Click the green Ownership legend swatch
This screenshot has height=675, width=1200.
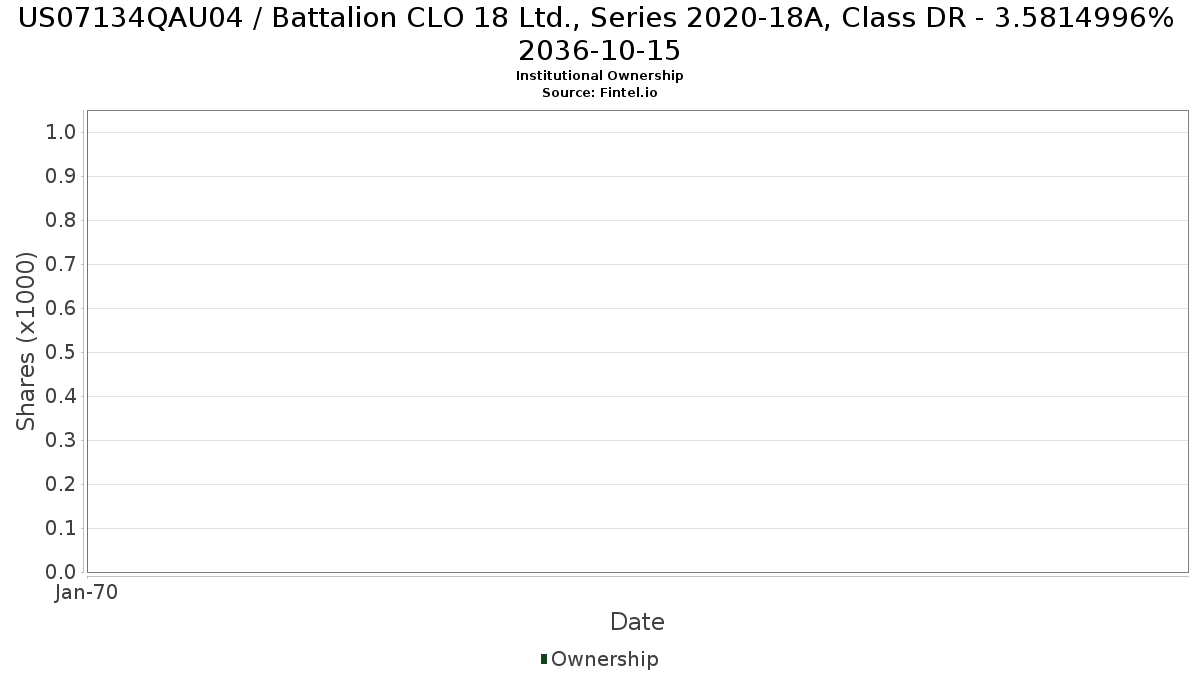point(544,659)
